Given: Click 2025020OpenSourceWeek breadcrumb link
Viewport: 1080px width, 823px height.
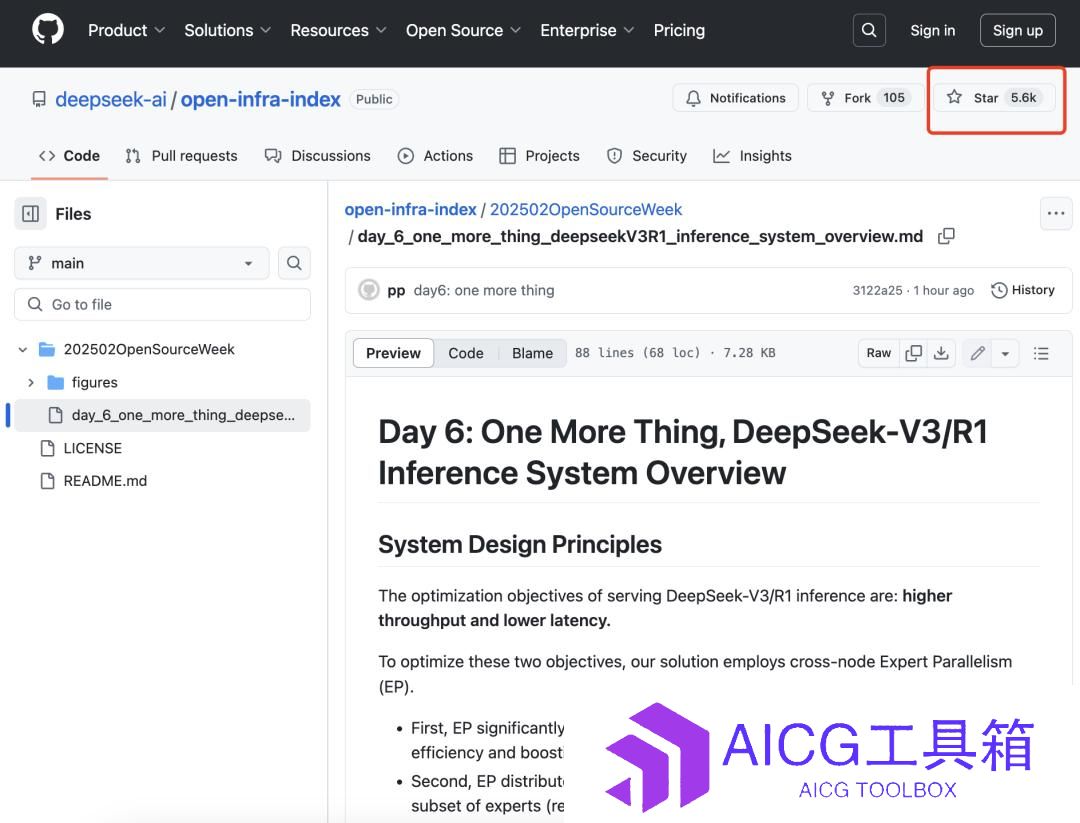Looking at the screenshot, I should coord(585,209).
